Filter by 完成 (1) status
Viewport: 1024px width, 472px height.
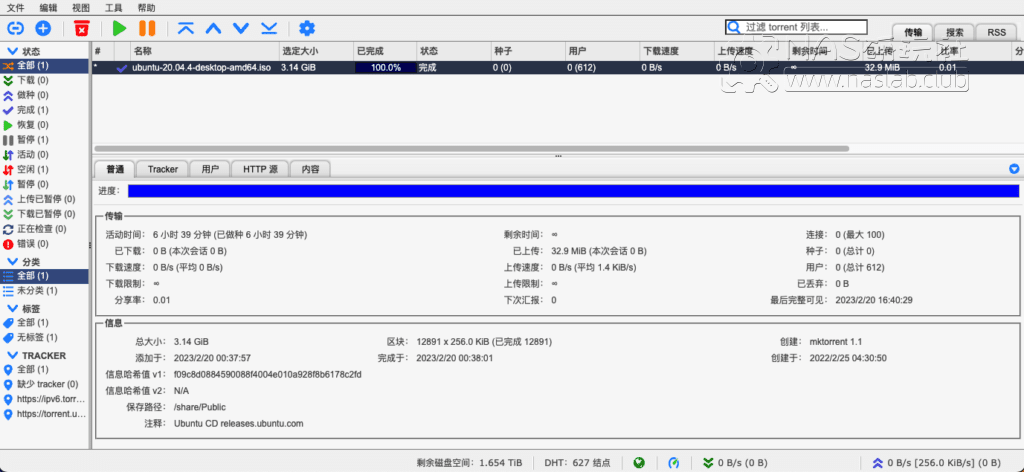pos(44,110)
